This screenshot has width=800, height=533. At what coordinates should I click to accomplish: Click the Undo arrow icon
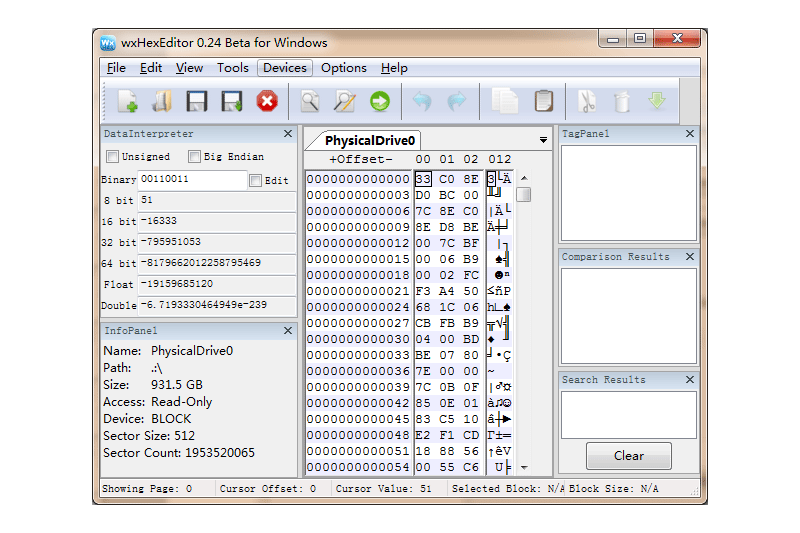422,101
